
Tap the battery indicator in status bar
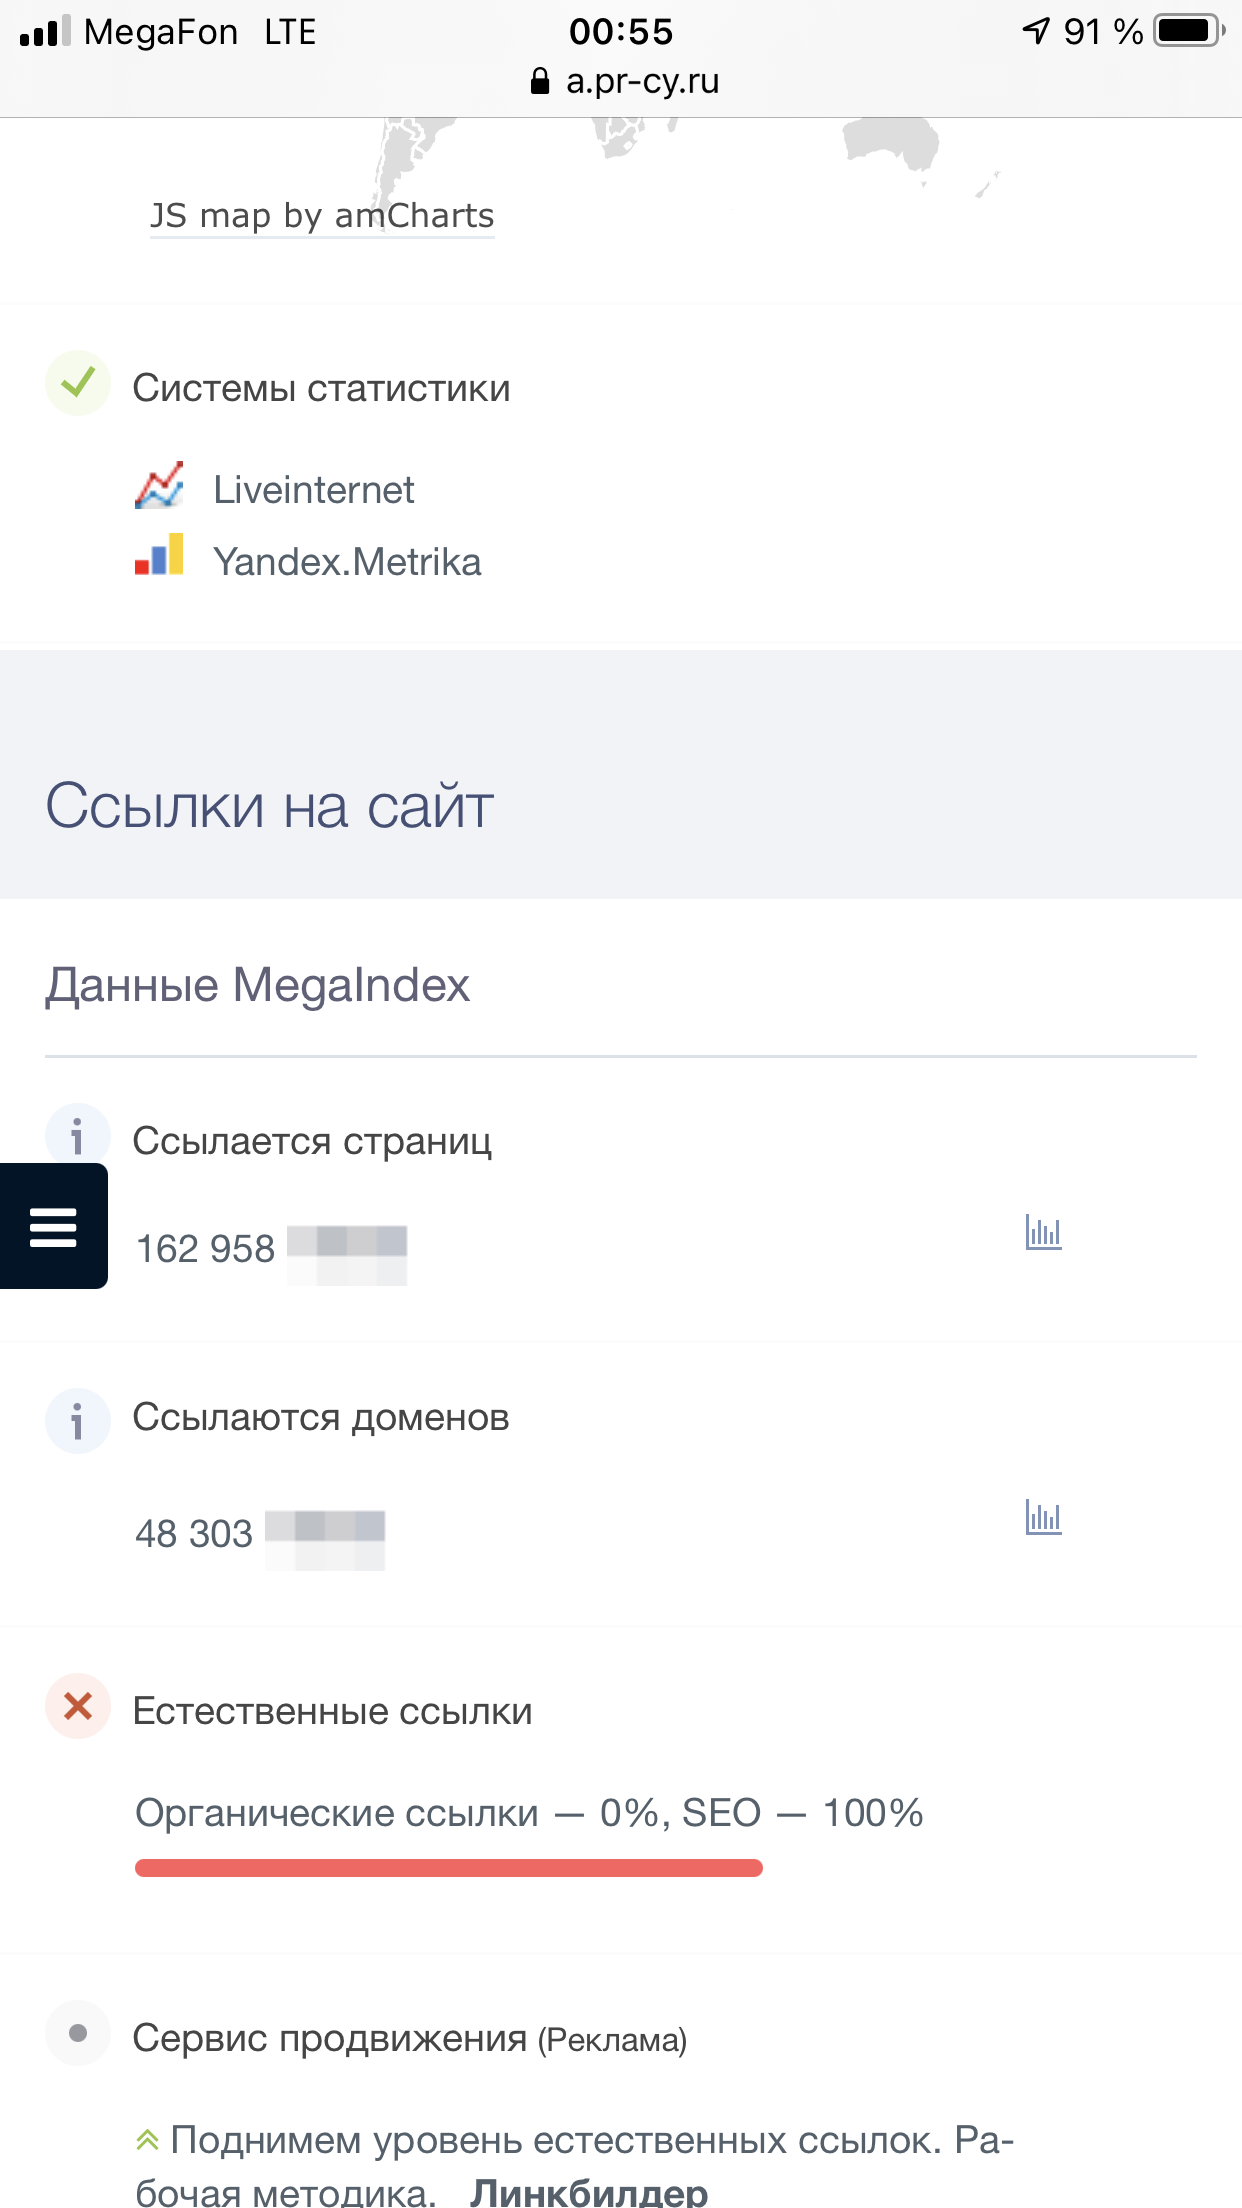click(x=1187, y=31)
